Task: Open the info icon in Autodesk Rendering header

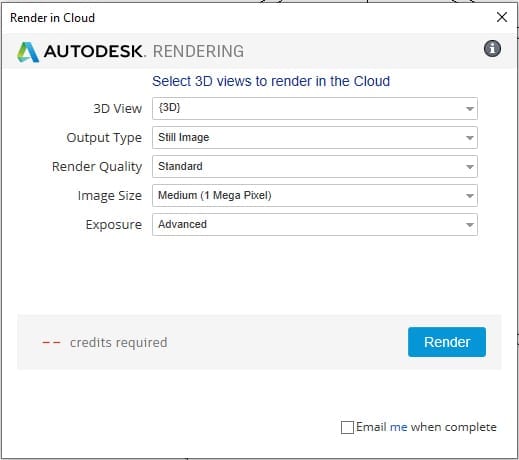Action: 492,49
